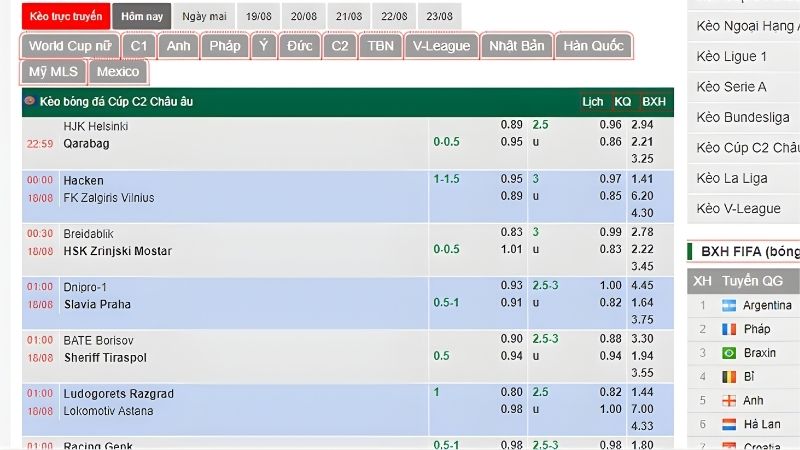Click Dnipro-1 team name
Viewport: 800px width, 450px height.
pyautogui.click(x=85, y=287)
